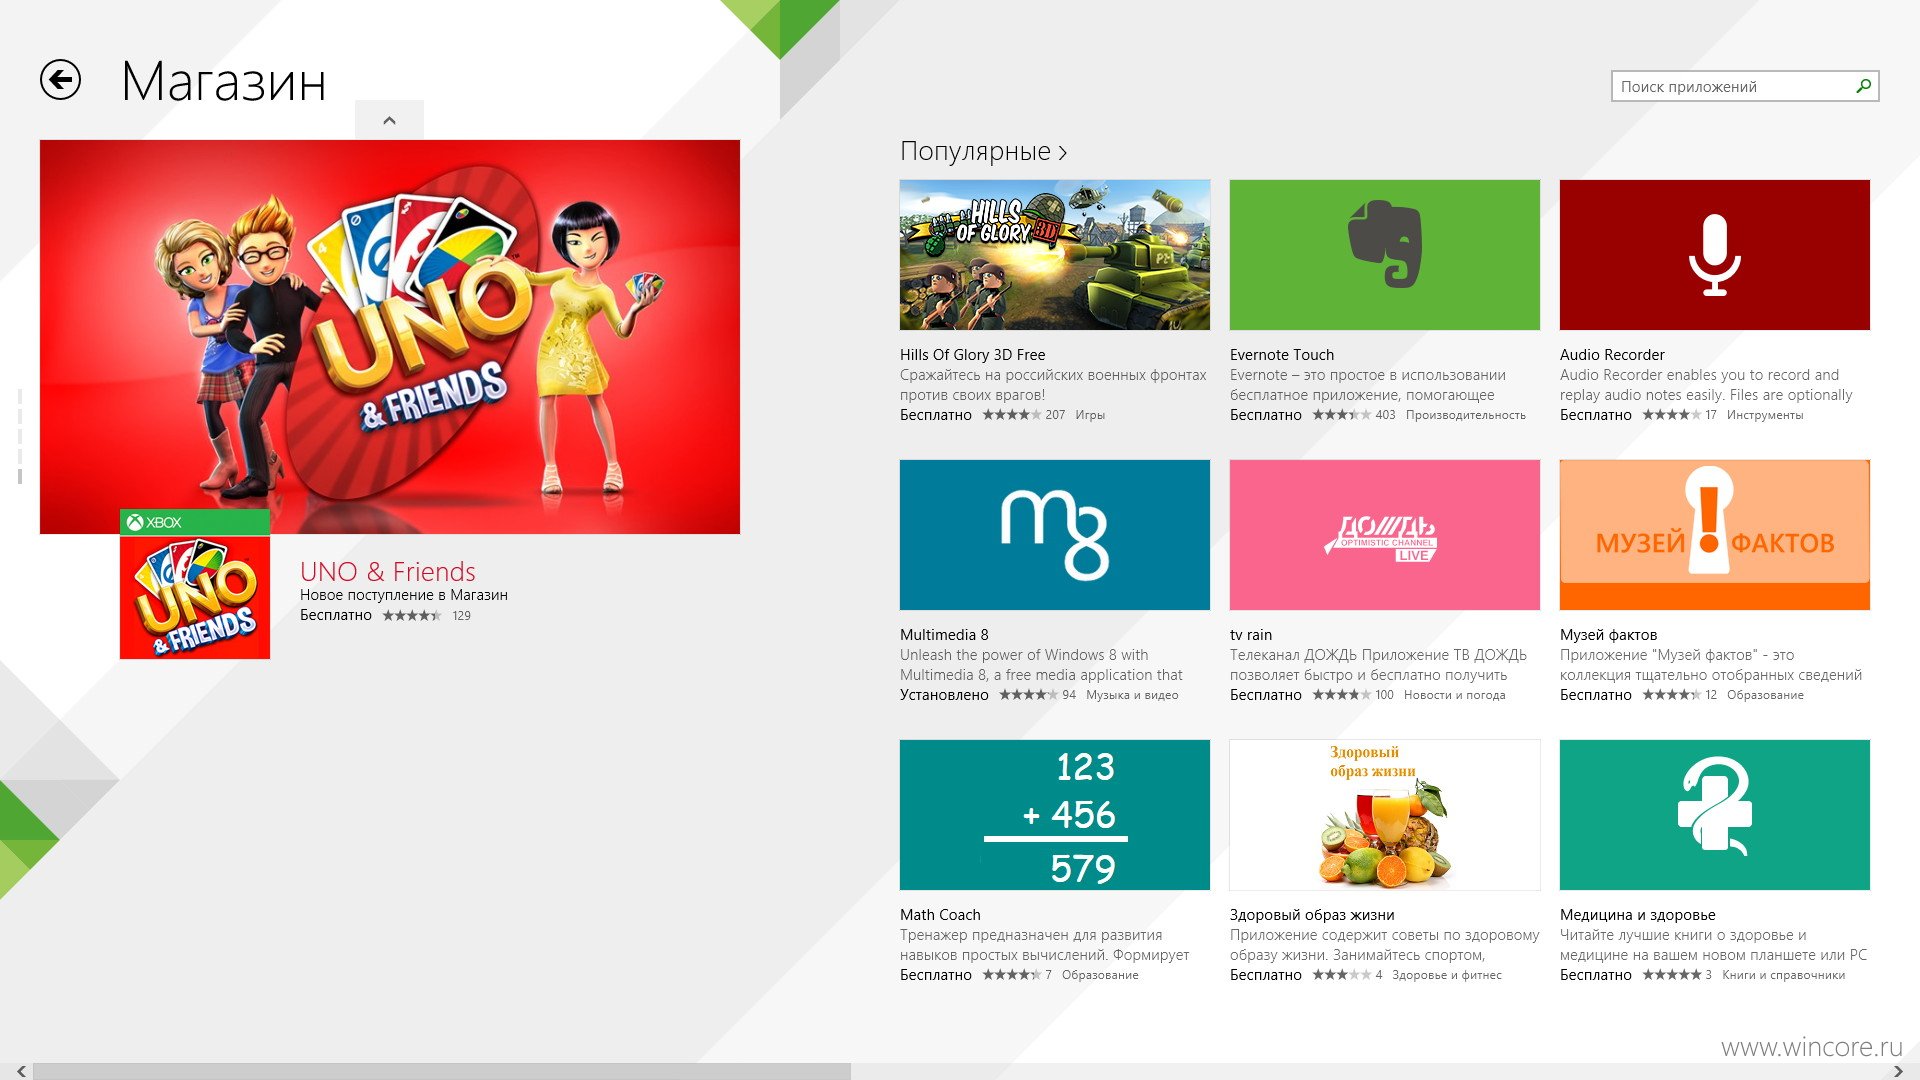Viewport: 1920px width, 1080px height.
Task: Go back with the circular arrow button
Action: 60,80
